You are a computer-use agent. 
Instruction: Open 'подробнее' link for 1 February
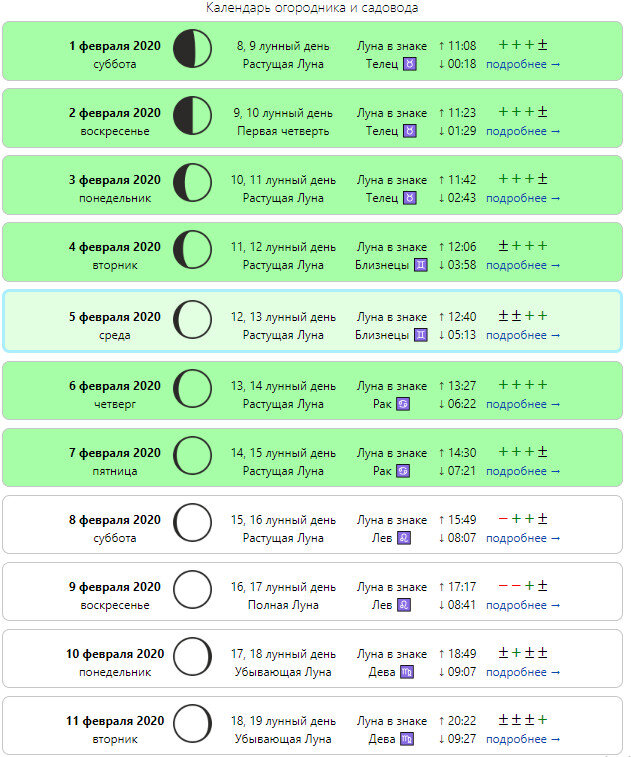click(x=523, y=64)
